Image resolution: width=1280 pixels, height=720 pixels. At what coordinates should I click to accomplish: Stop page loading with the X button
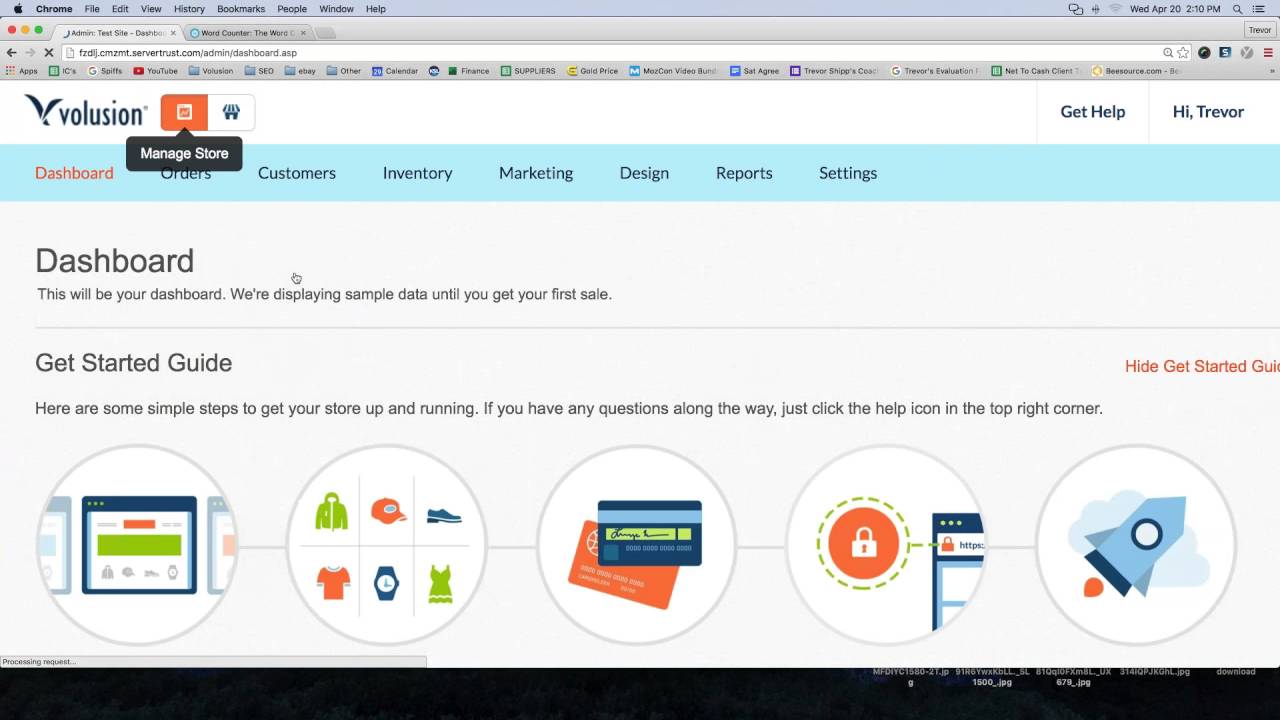click(49, 52)
